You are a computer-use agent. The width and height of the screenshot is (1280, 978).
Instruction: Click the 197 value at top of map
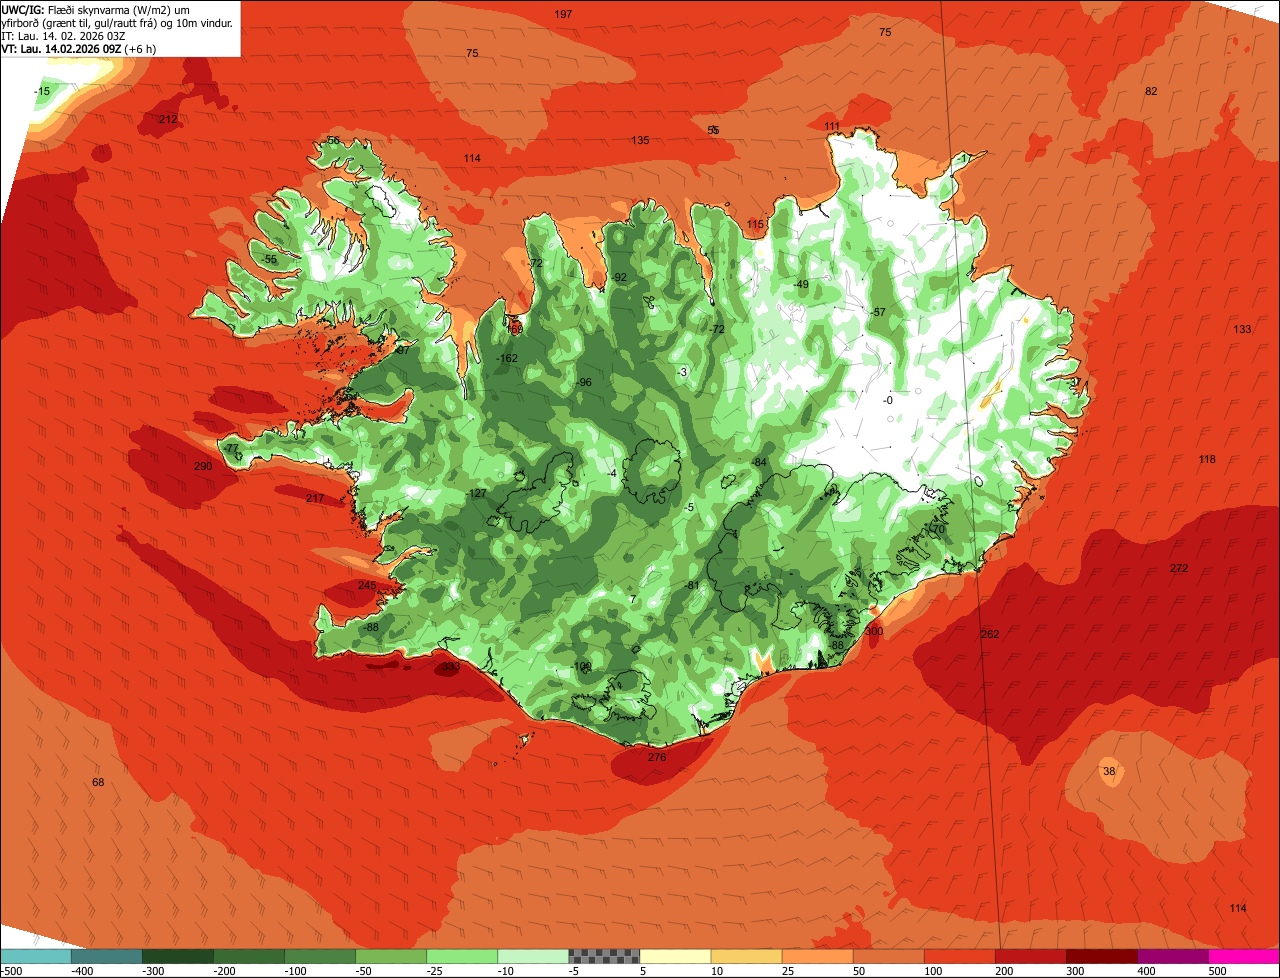(x=563, y=14)
